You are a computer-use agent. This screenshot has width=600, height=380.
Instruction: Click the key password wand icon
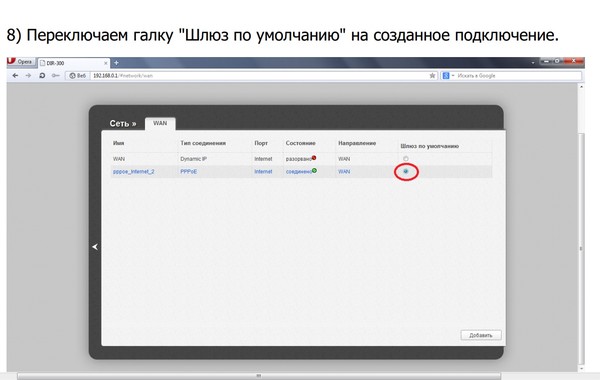pos(55,76)
